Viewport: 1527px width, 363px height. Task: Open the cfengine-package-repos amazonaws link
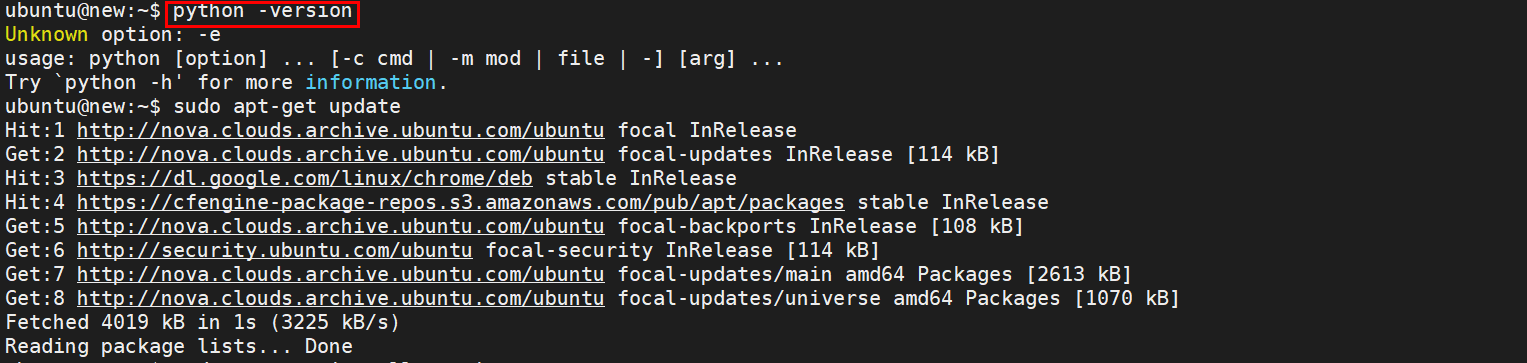click(460, 202)
